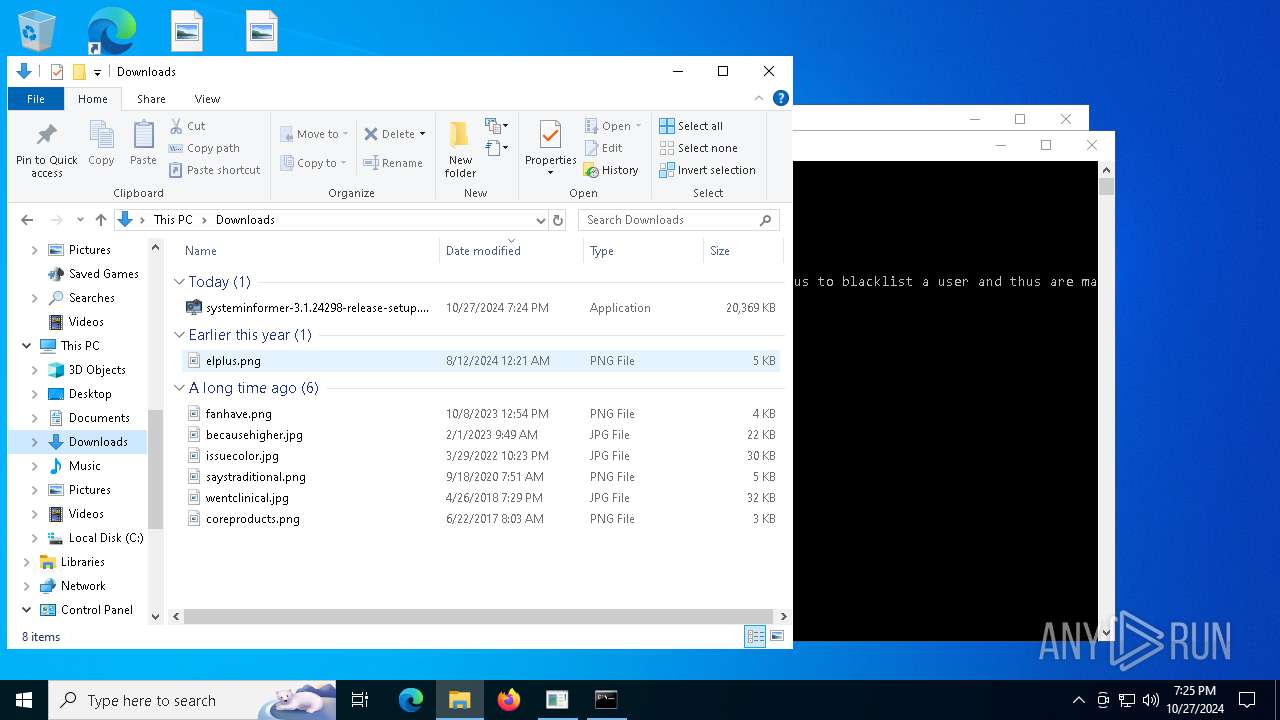The height and width of the screenshot is (720, 1280).
Task: Open the Delete dropdown arrow
Action: 422,134
